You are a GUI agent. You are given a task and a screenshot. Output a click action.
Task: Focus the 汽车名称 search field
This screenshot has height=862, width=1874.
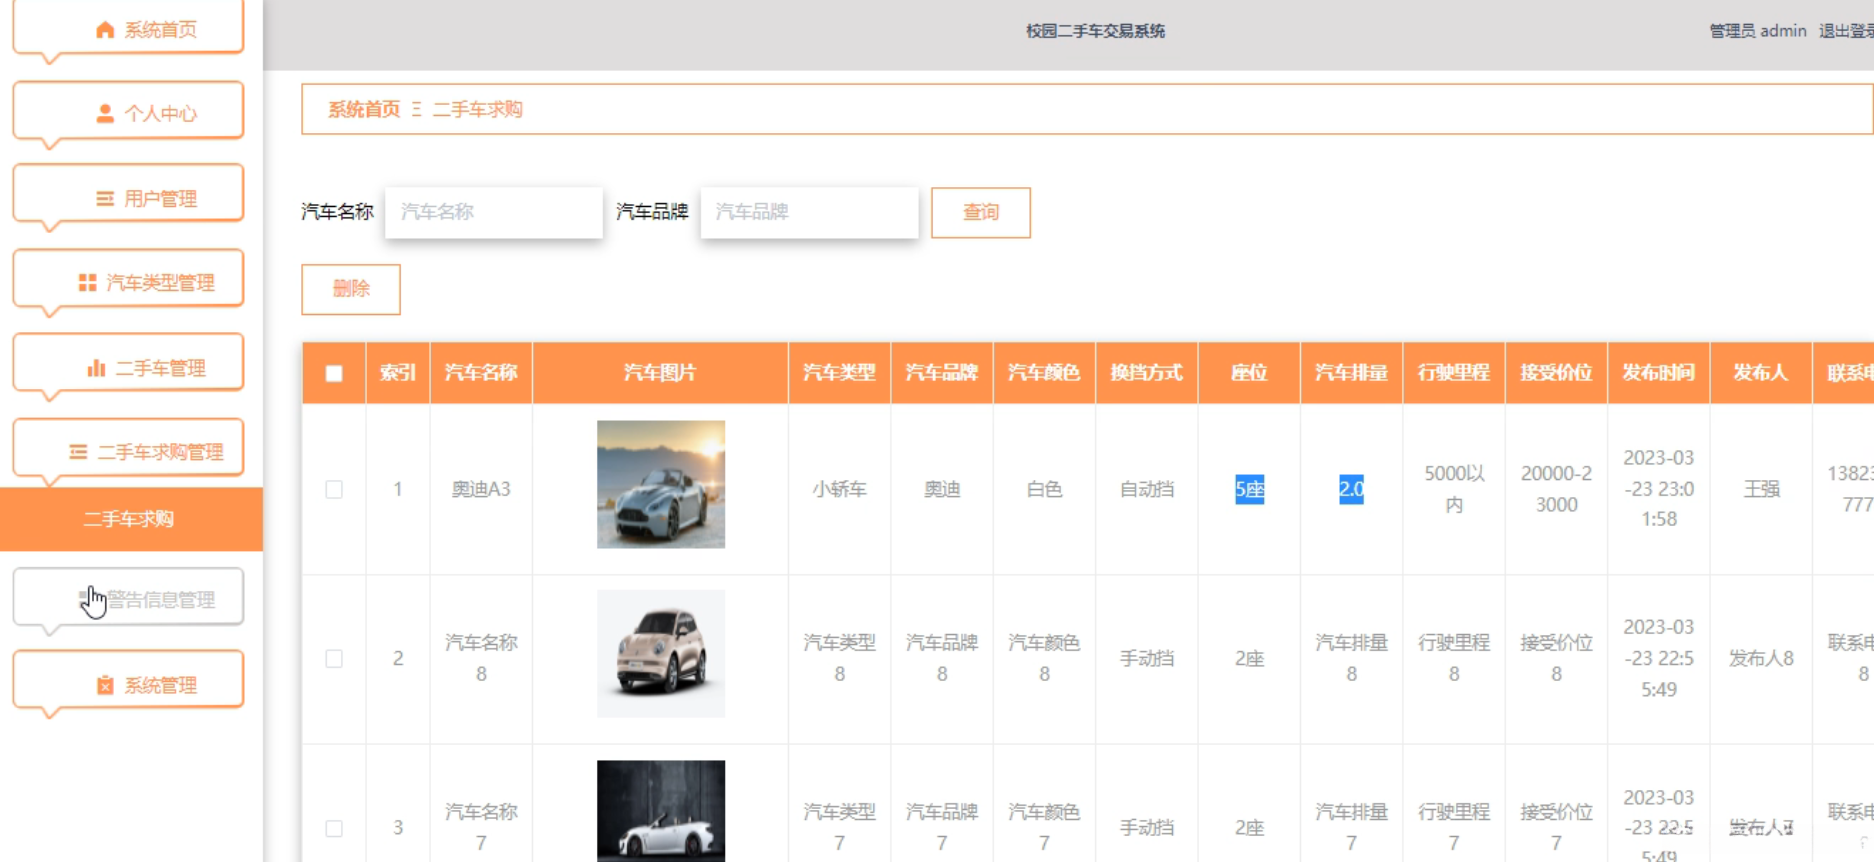click(494, 212)
